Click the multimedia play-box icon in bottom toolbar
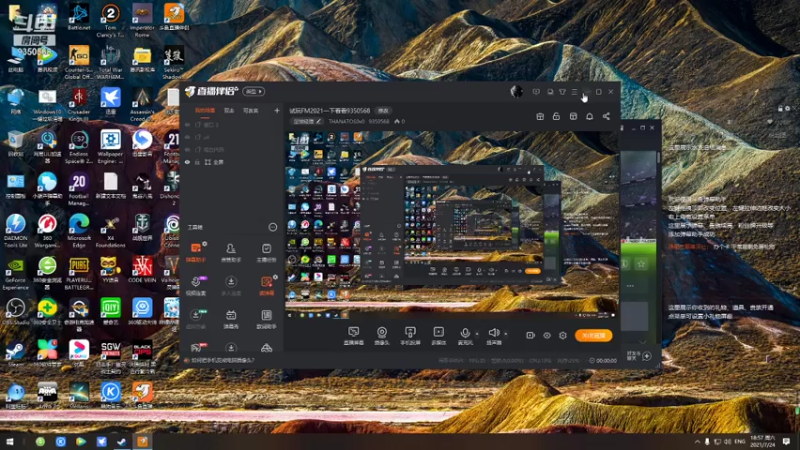Screen dimensions: 800x450 [x=438, y=332]
